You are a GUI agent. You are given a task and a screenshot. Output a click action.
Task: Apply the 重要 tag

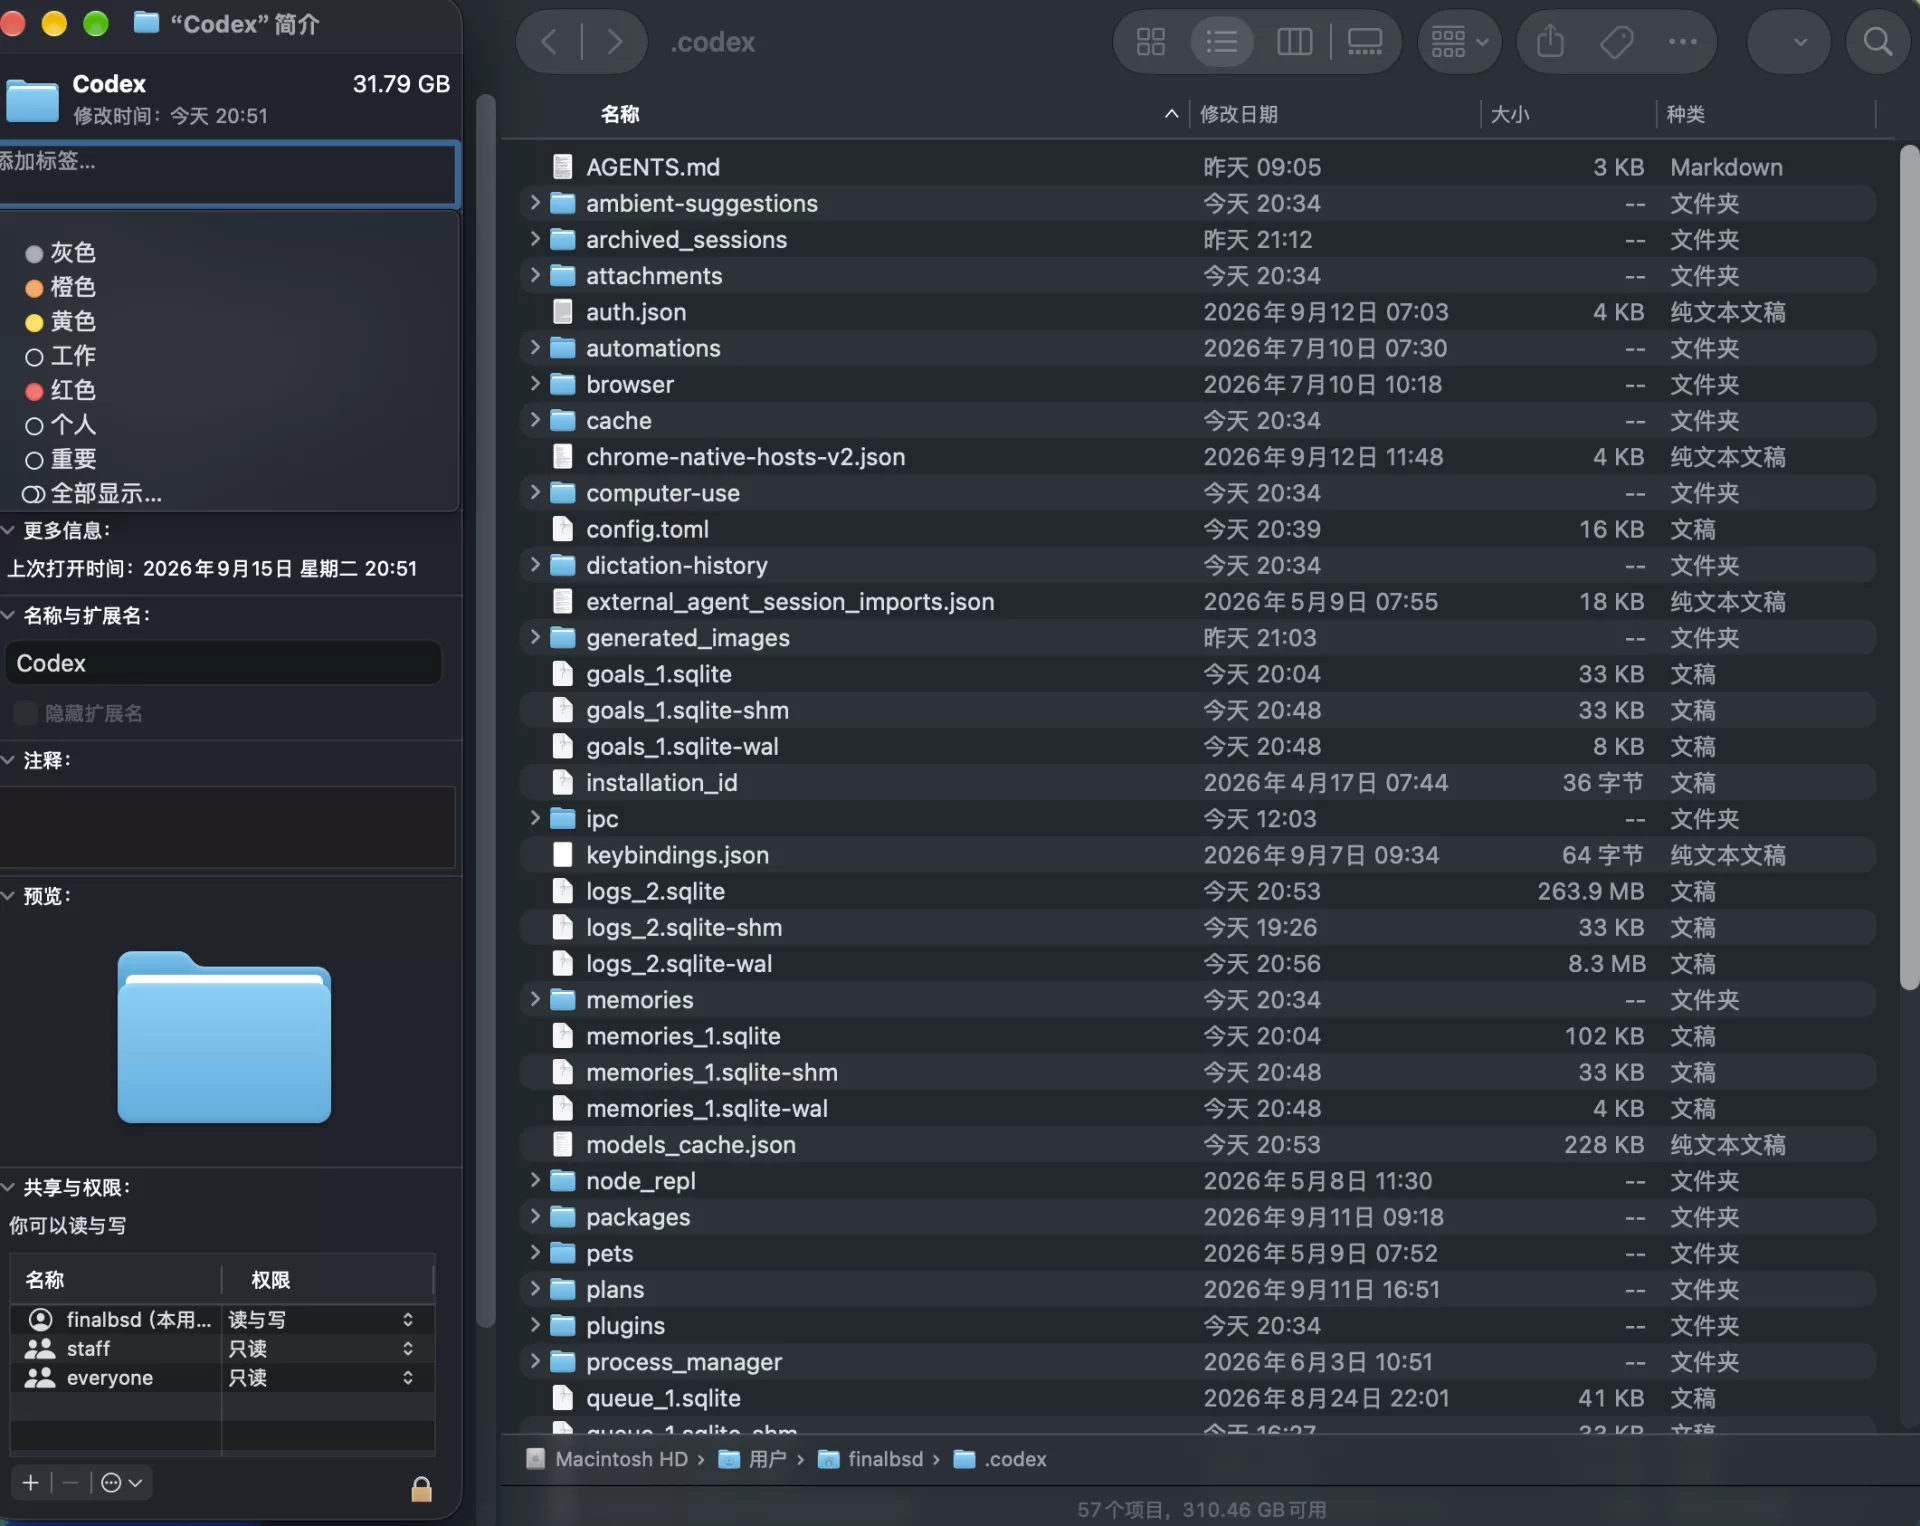[x=61, y=459]
